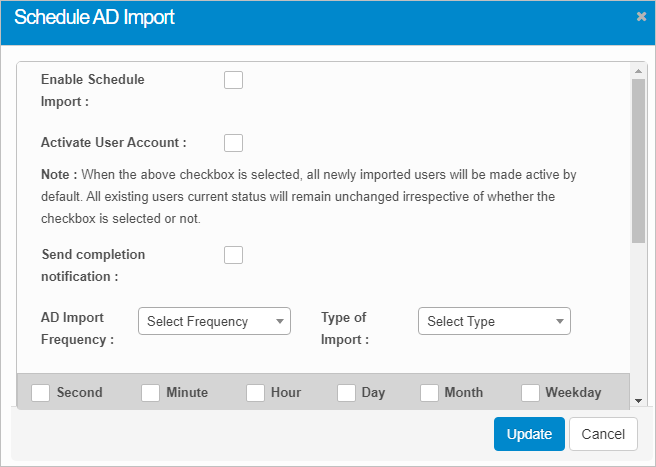Enable the Schedule Import checkbox
656x467 pixels.
click(233, 80)
